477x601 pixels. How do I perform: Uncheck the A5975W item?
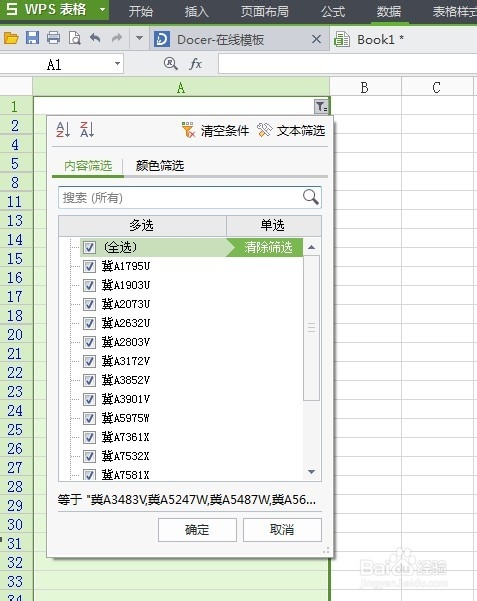tap(89, 418)
